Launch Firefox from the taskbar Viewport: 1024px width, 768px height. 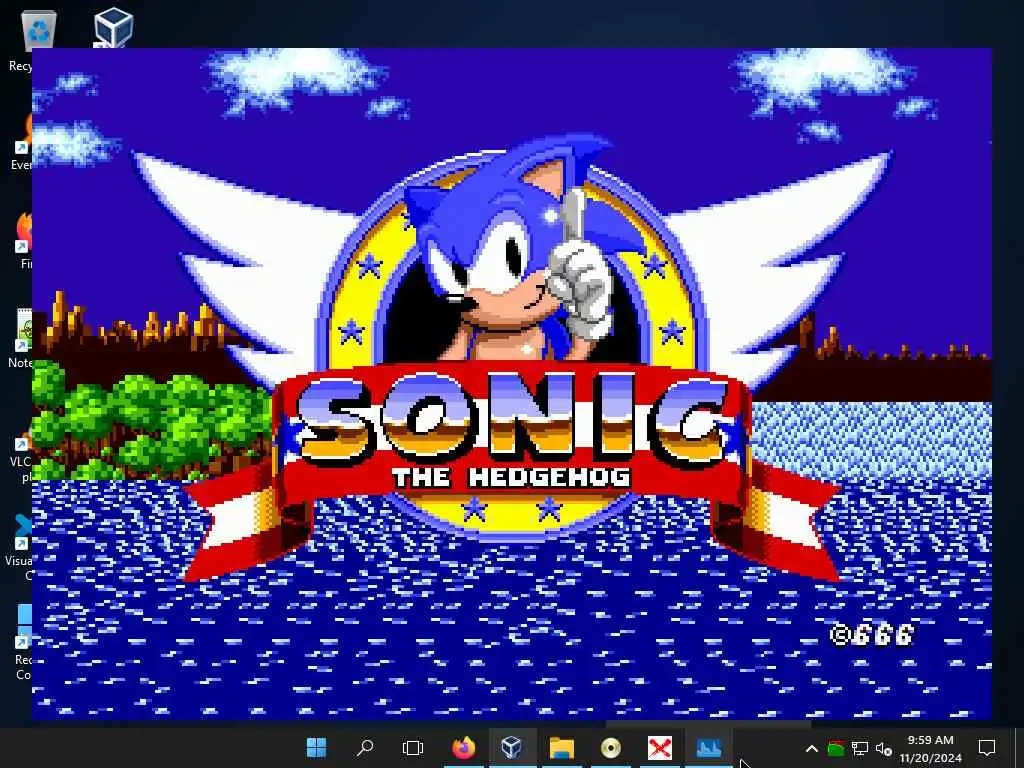(464, 748)
